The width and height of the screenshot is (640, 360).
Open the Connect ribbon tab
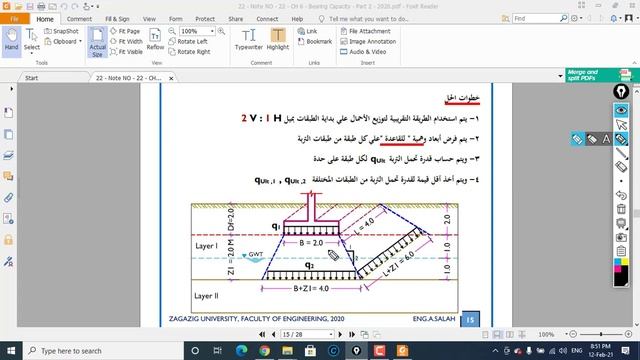point(267,19)
